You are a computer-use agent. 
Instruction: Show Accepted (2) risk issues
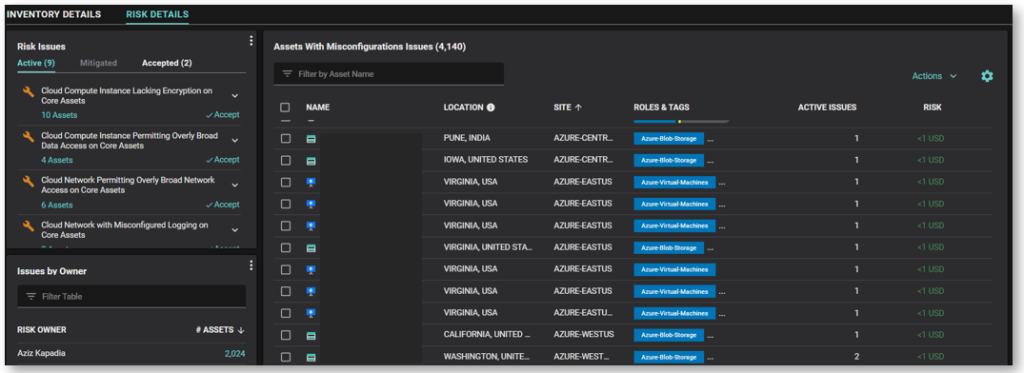(x=167, y=63)
